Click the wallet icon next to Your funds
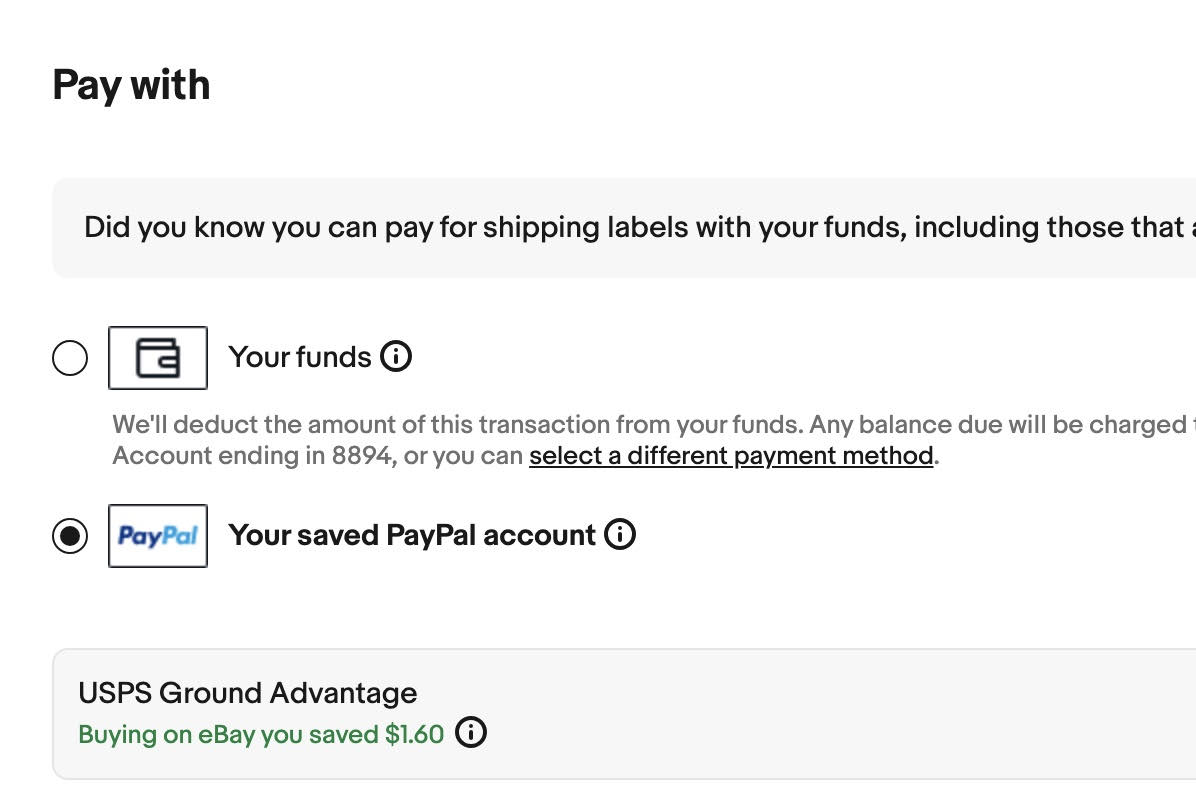1196x804 pixels. (156, 356)
